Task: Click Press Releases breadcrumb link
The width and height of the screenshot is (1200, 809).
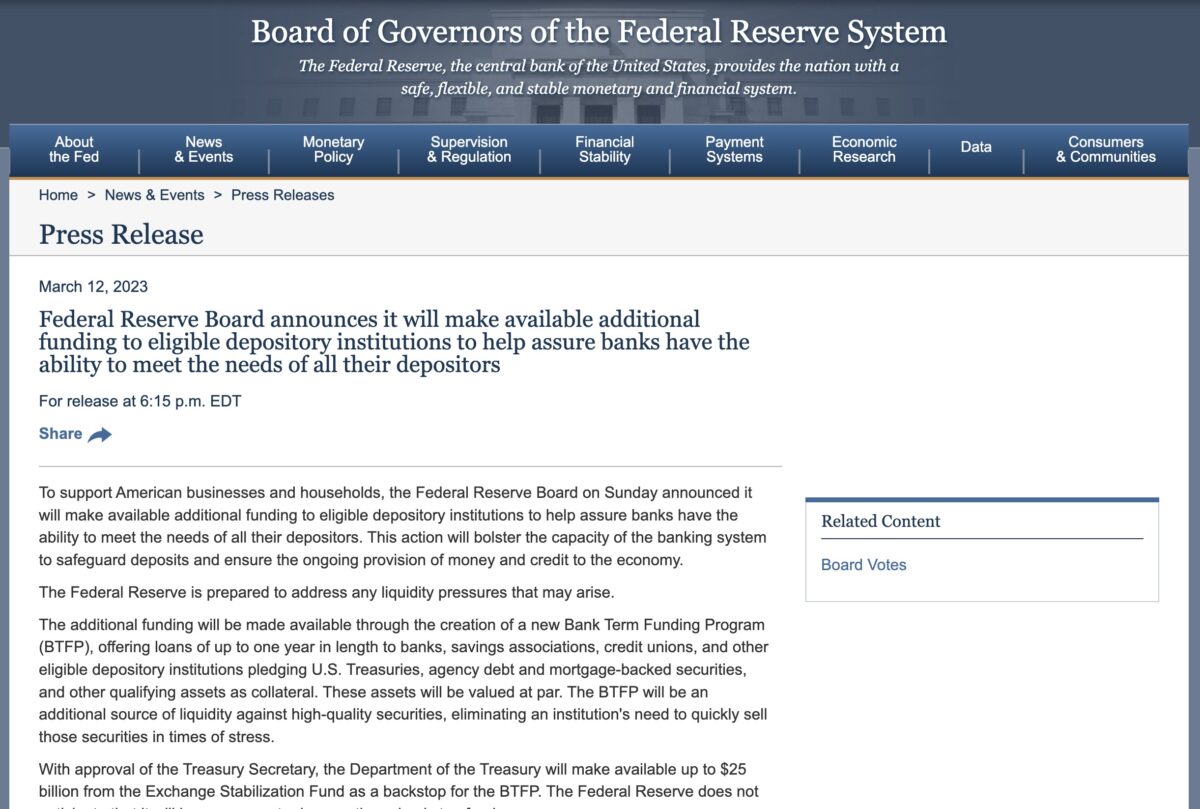Action: (283, 195)
